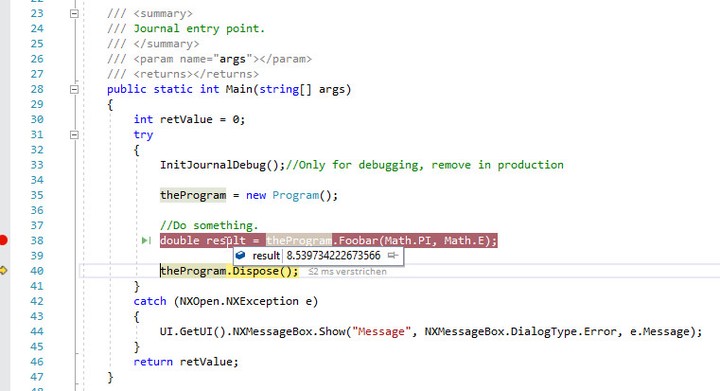Viewport: 720px width, 391px height.
Task: Collapse the summary comment block at line 23
Action: click(x=74, y=14)
